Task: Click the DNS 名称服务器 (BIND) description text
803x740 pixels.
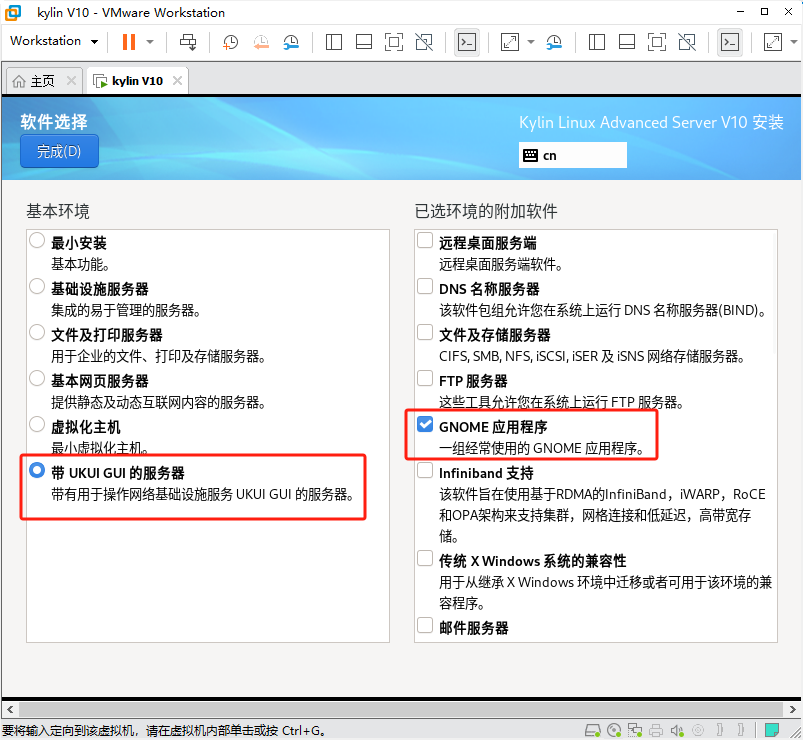Action: (x=603, y=310)
